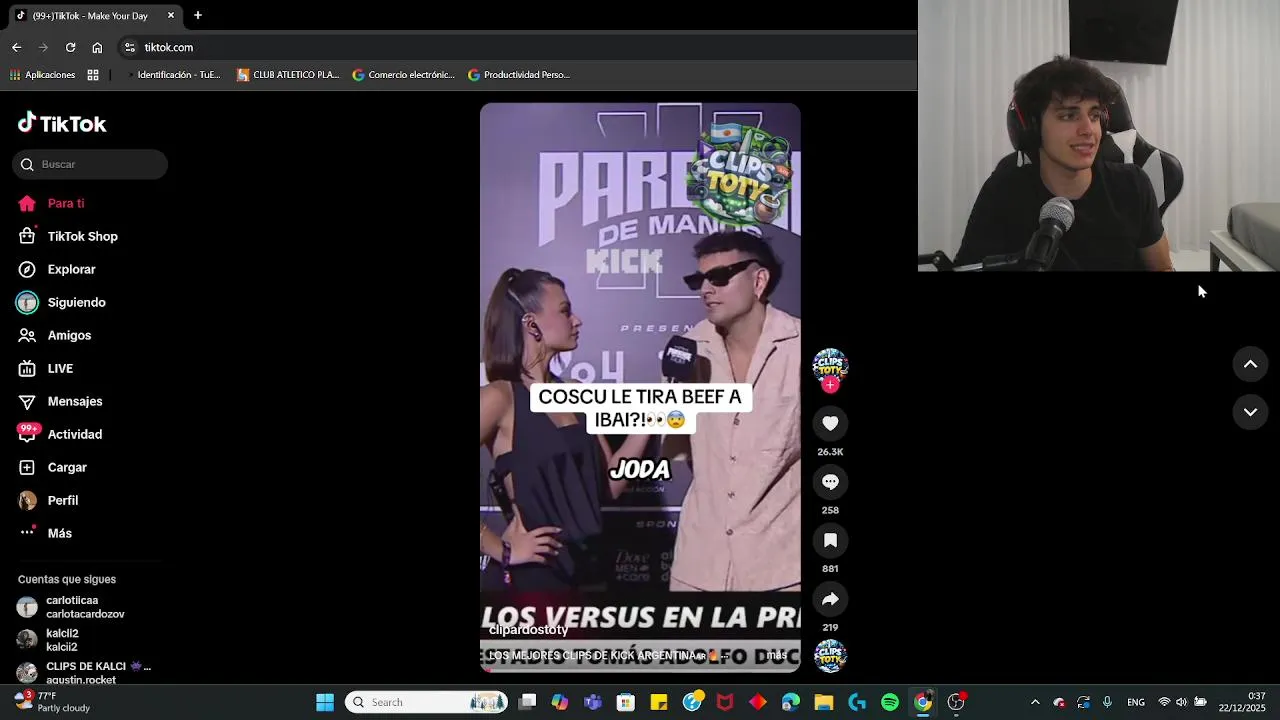Open the Windows Start menu
This screenshot has width=1280, height=720.
[x=325, y=702]
